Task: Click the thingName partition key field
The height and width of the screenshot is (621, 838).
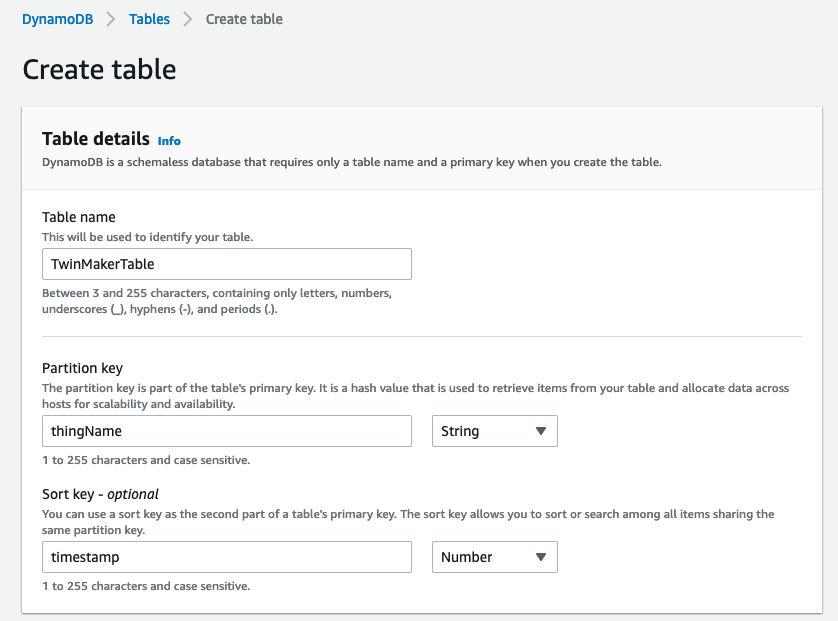Action: coord(226,430)
